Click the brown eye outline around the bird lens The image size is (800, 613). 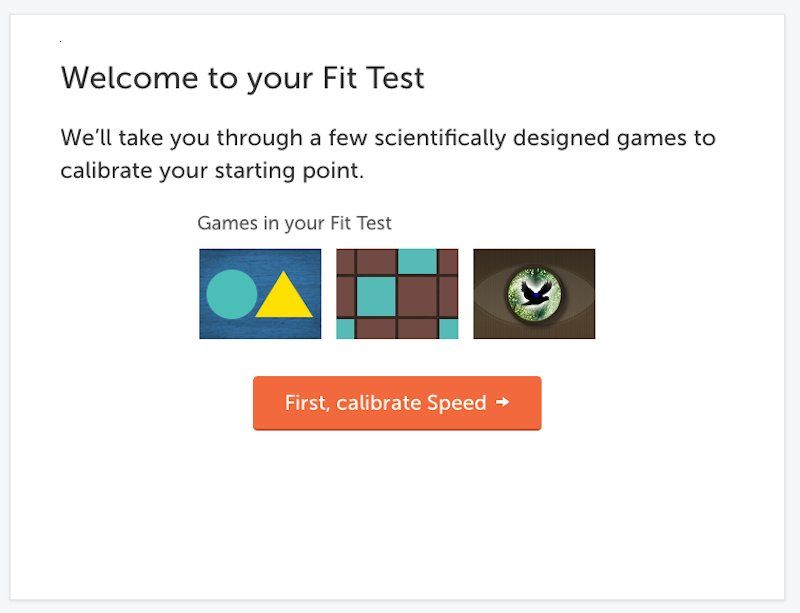pyautogui.click(x=579, y=294)
